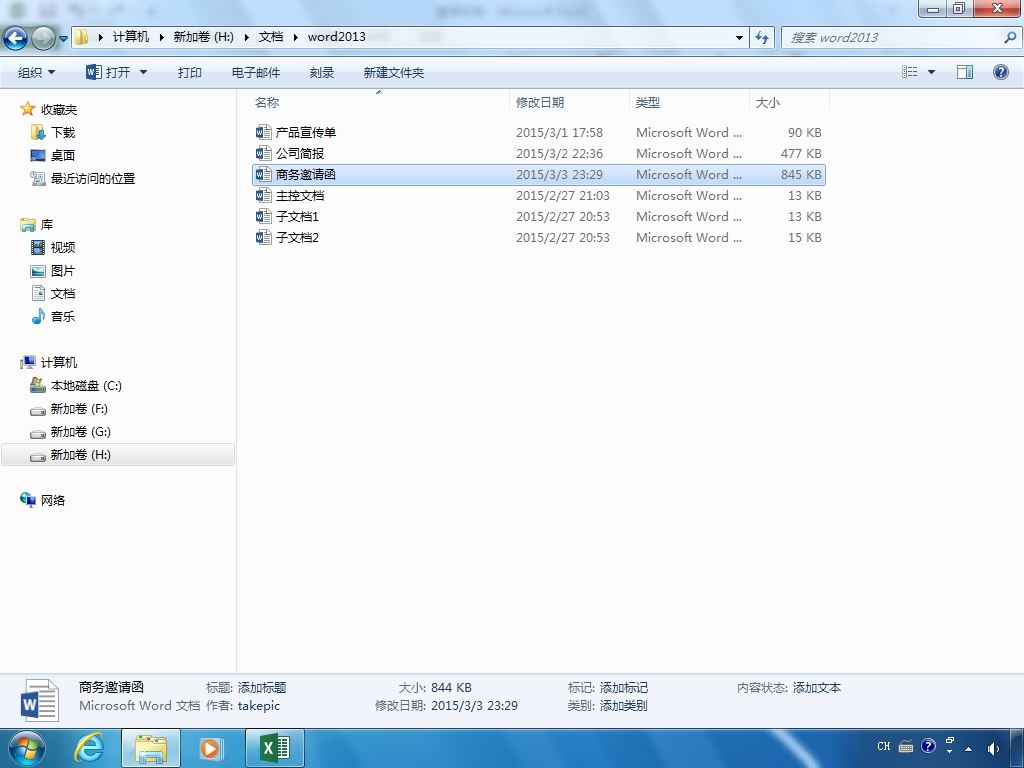Click 打印 in the toolbar

(x=189, y=72)
